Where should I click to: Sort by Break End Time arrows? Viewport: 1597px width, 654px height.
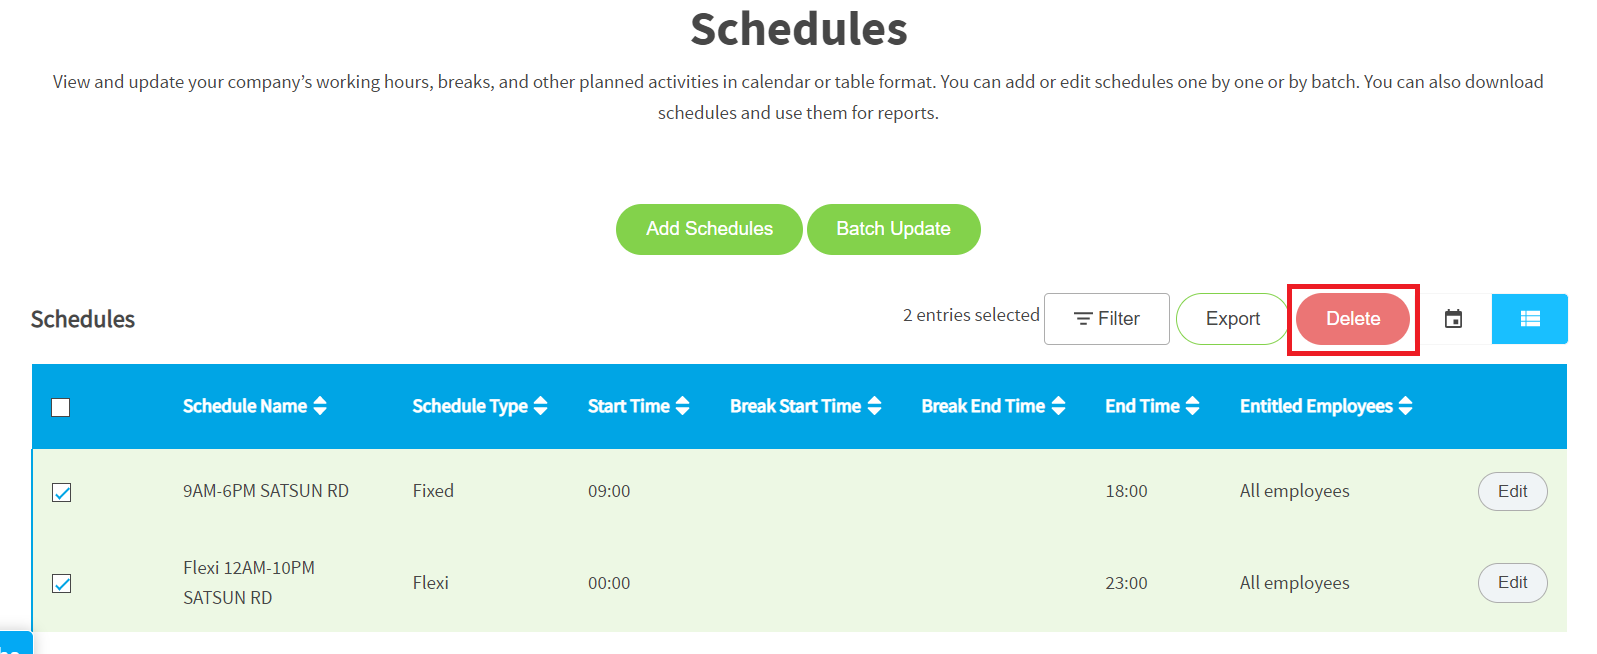click(x=1058, y=406)
